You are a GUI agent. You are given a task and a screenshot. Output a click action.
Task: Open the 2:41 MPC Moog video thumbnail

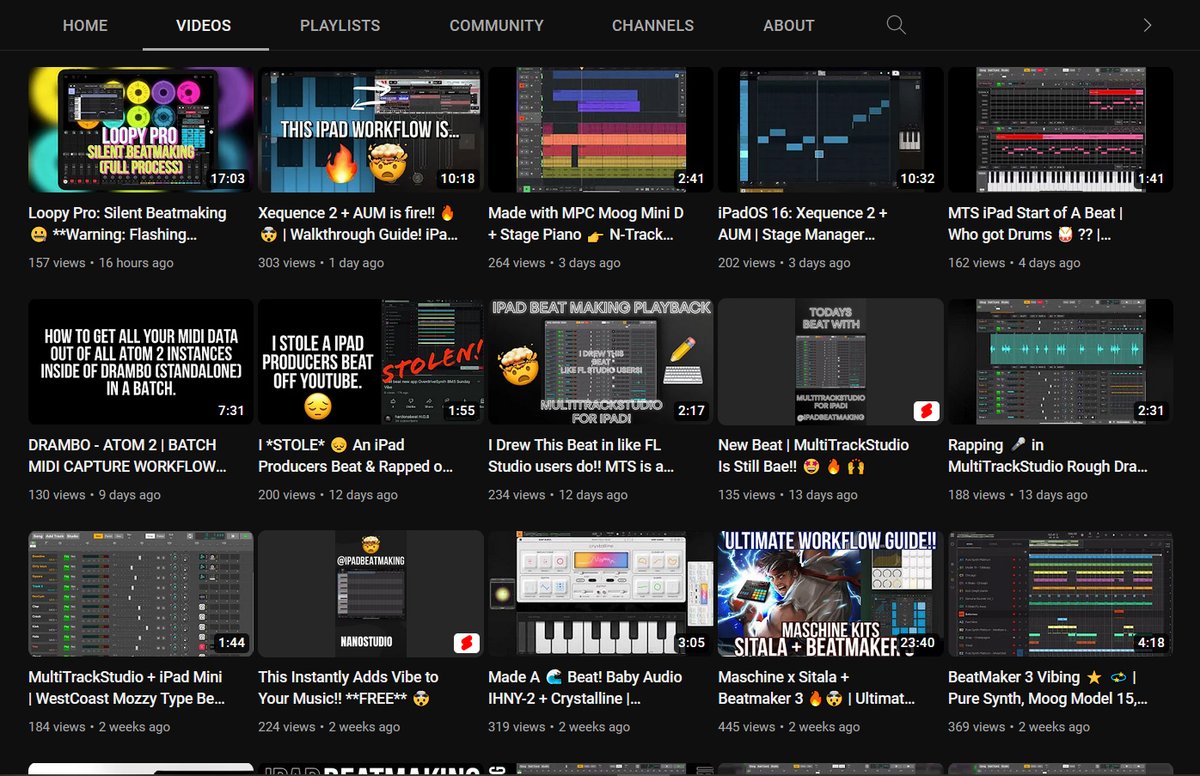[x=601, y=130]
